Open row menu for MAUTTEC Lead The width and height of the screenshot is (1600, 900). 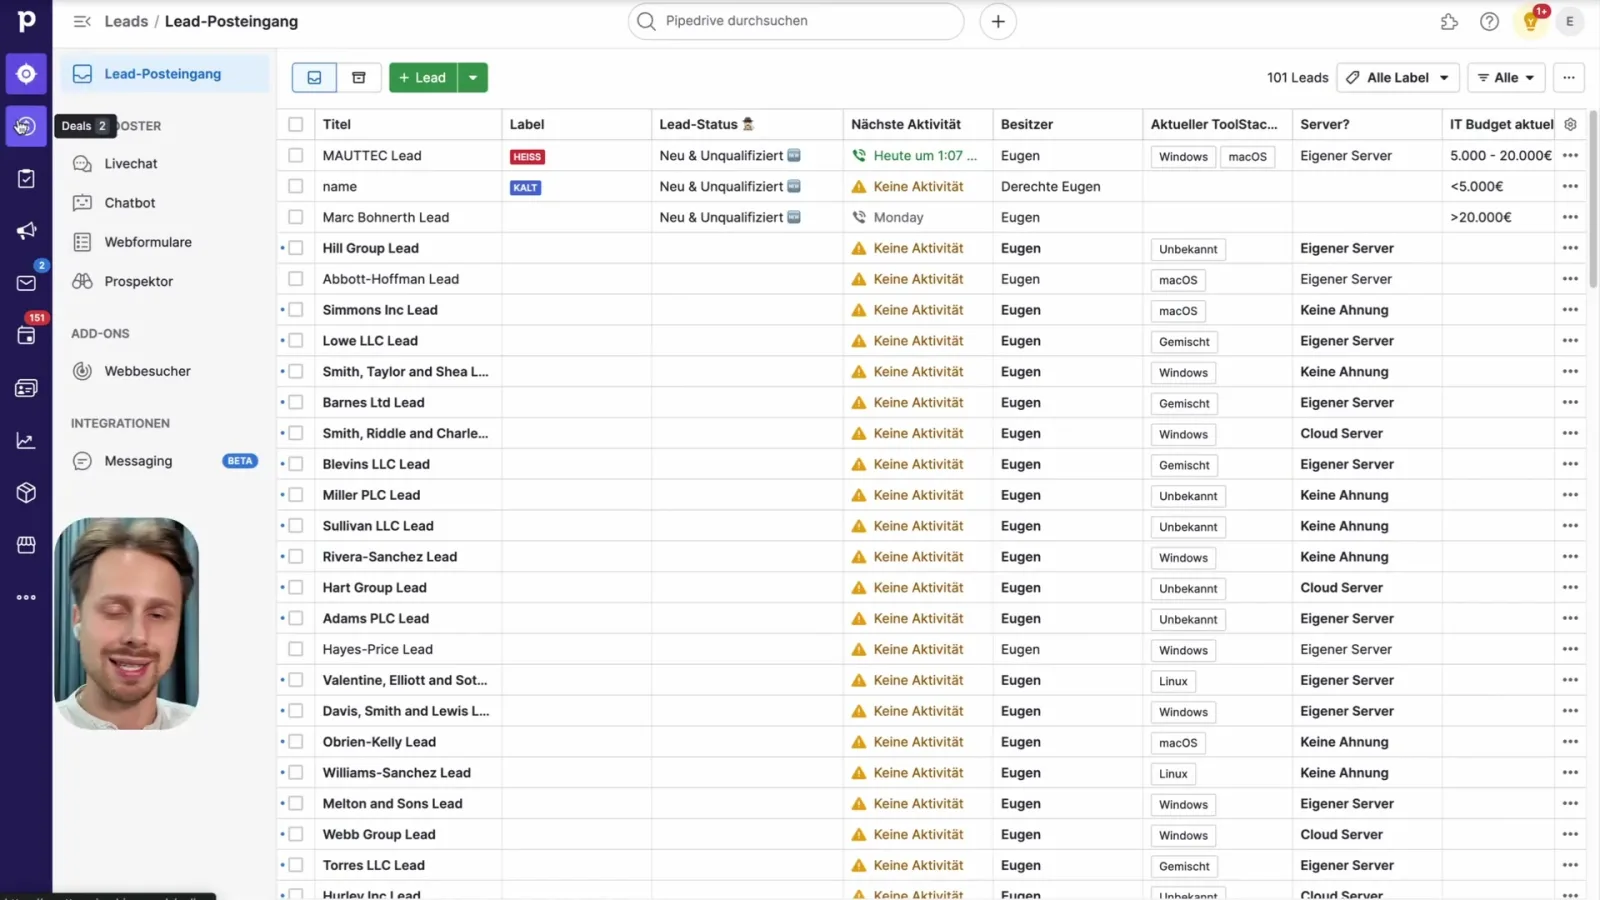coord(1570,155)
